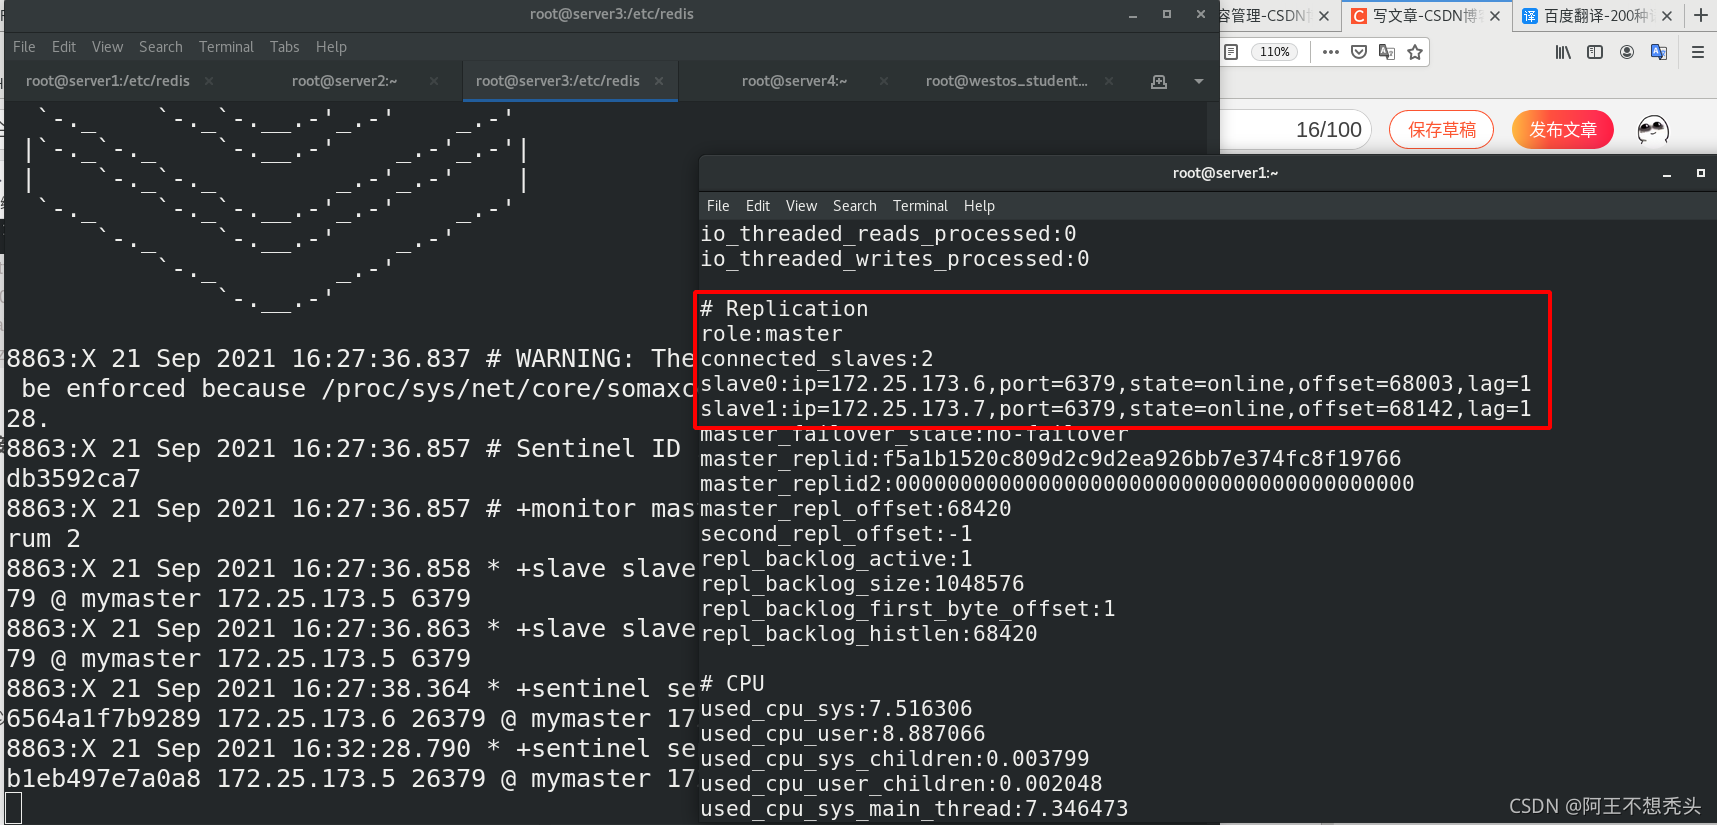Image resolution: width=1717 pixels, height=825 pixels.
Task: Switch to root@westos_student terminal tab
Action: (x=1006, y=81)
